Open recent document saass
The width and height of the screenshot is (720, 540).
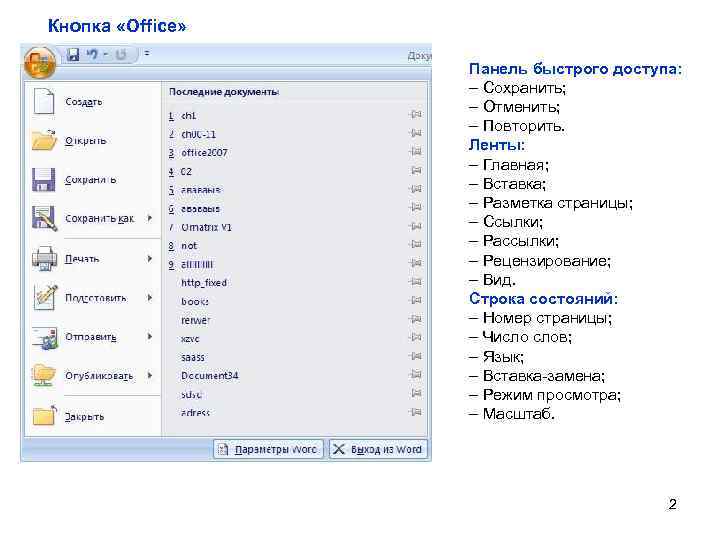[x=295, y=357]
